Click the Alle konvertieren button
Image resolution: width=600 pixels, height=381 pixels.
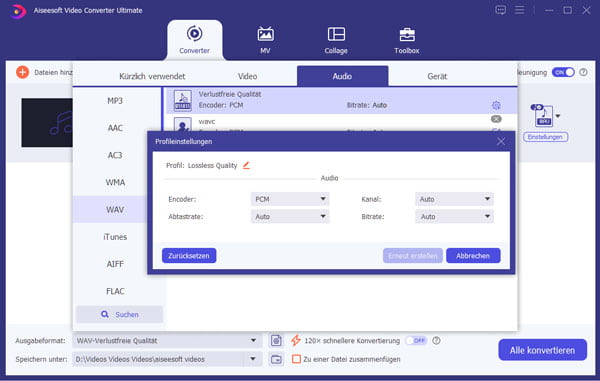click(x=542, y=350)
